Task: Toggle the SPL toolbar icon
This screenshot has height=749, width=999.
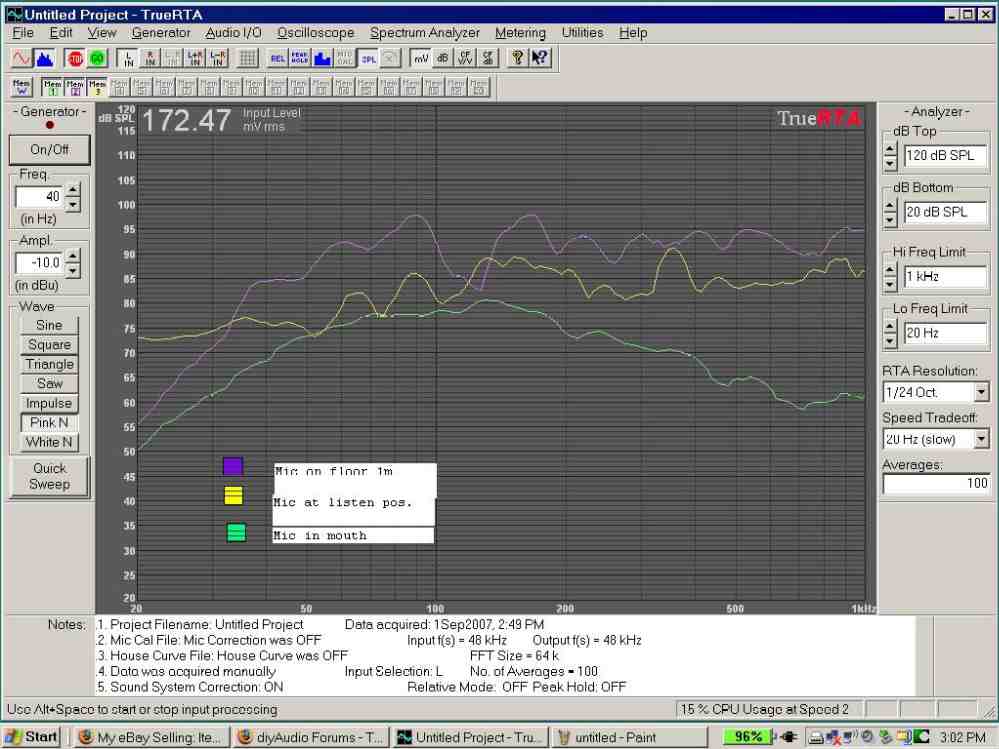Action: (368, 59)
